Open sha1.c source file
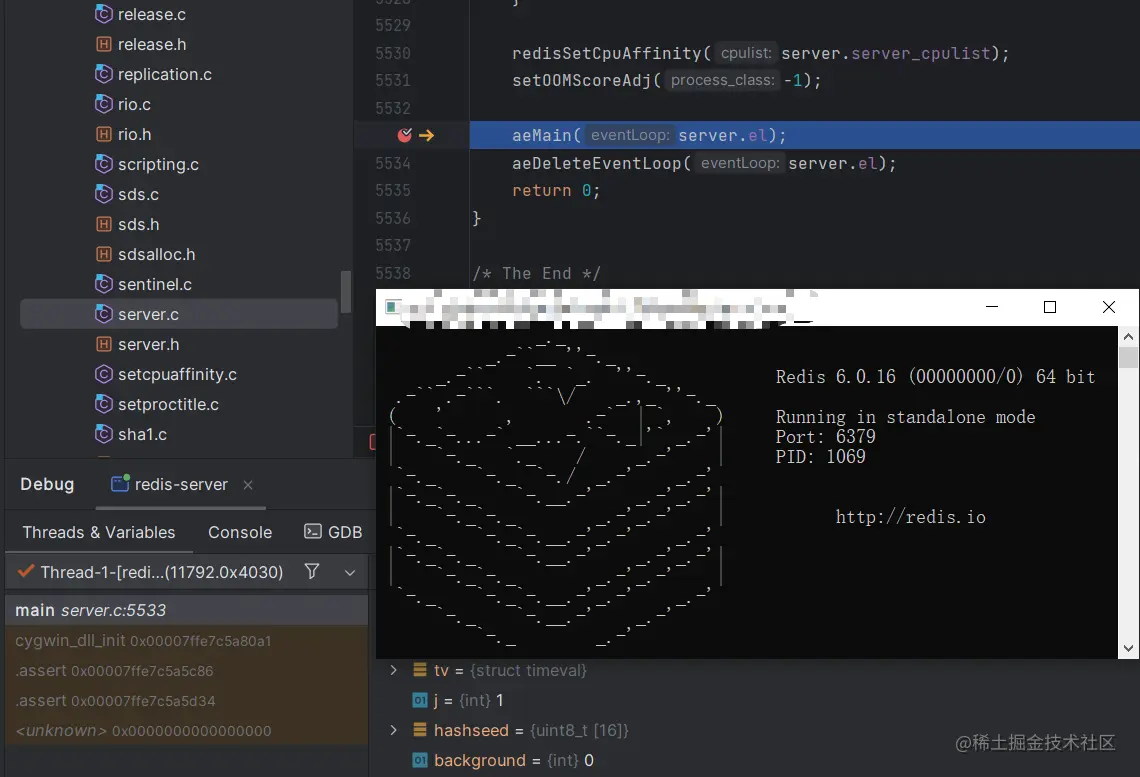The height and width of the screenshot is (777, 1140). [142, 434]
